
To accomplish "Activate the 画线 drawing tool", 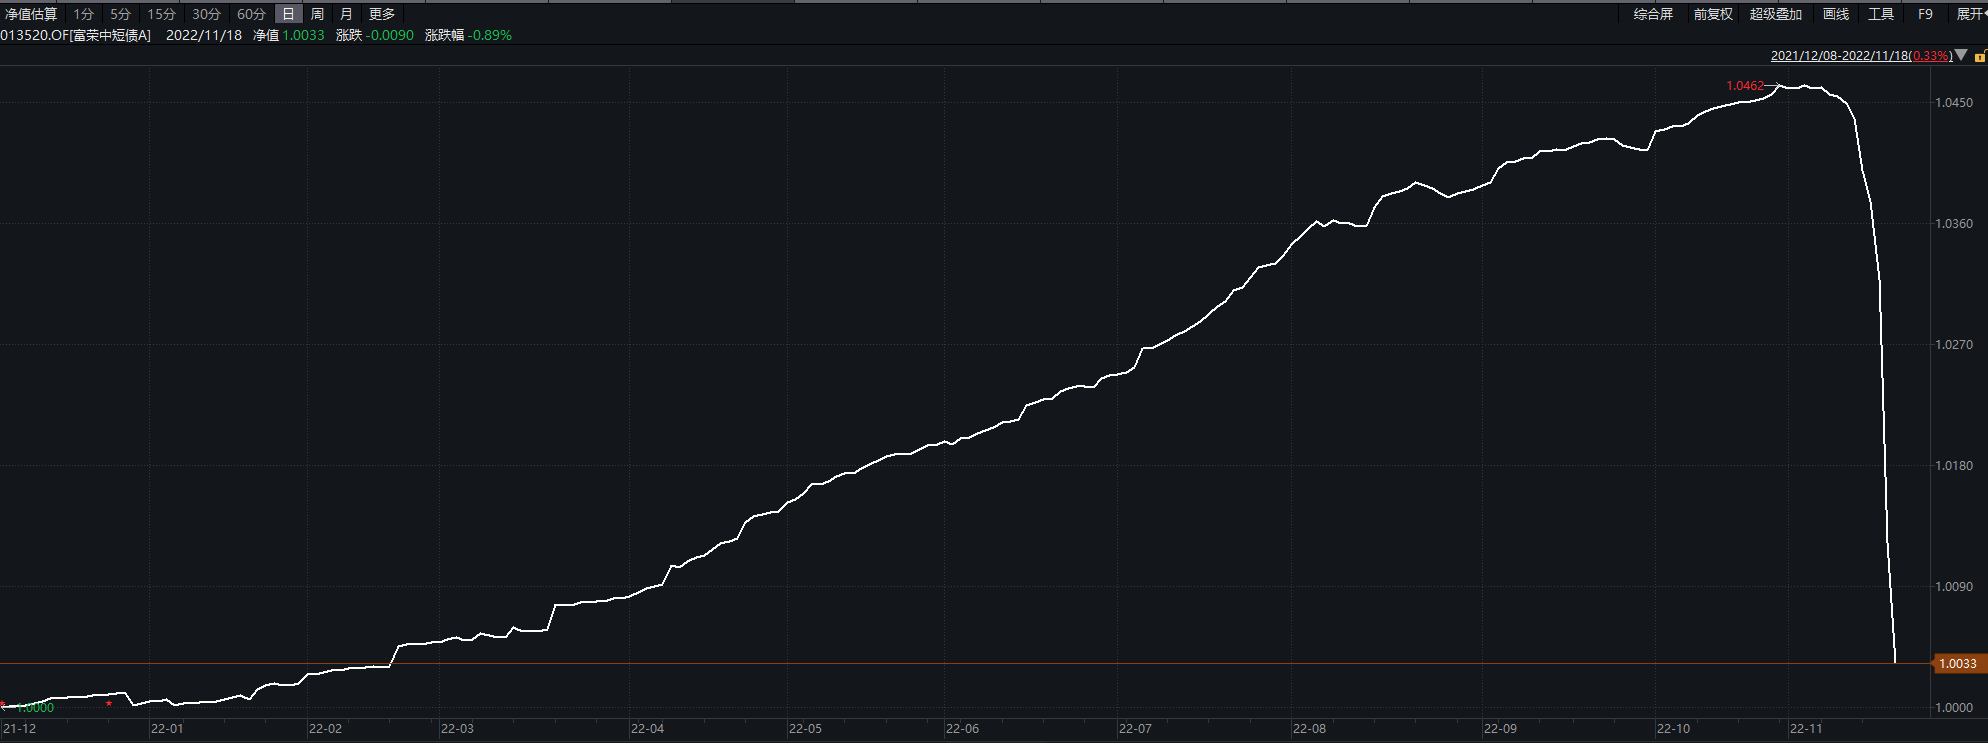I will pos(1836,14).
